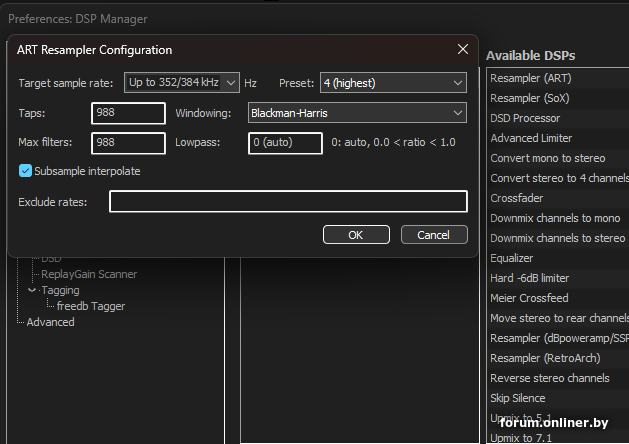Select Resampler (RetroArch) DSP
Image resolution: width=629 pixels, height=444 pixels.
545,358
